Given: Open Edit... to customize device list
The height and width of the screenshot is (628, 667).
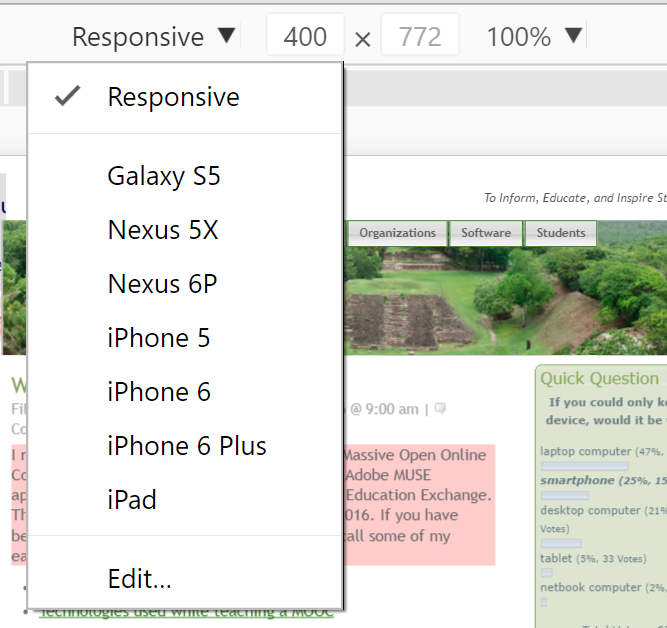Looking at the screenshot, I should [x=185, y=579].
